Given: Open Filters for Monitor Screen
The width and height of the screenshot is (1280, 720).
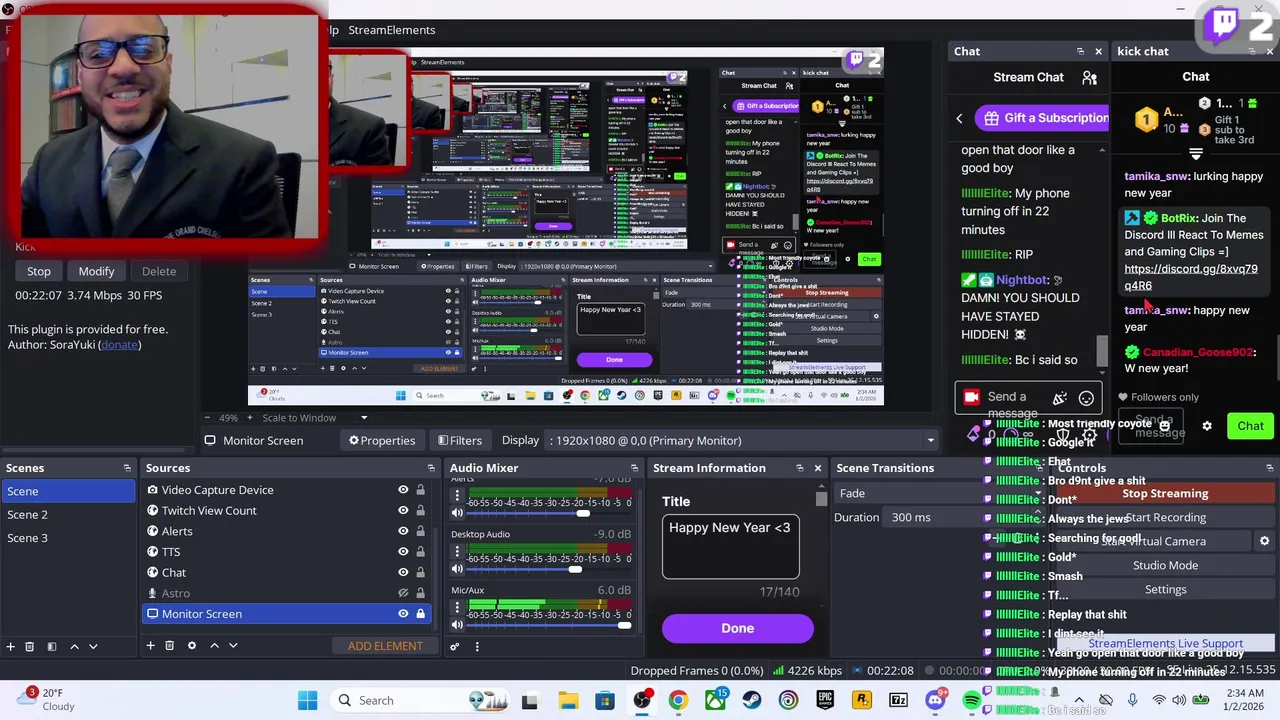Looking at the screenshot, I should [x=460, y=440].
